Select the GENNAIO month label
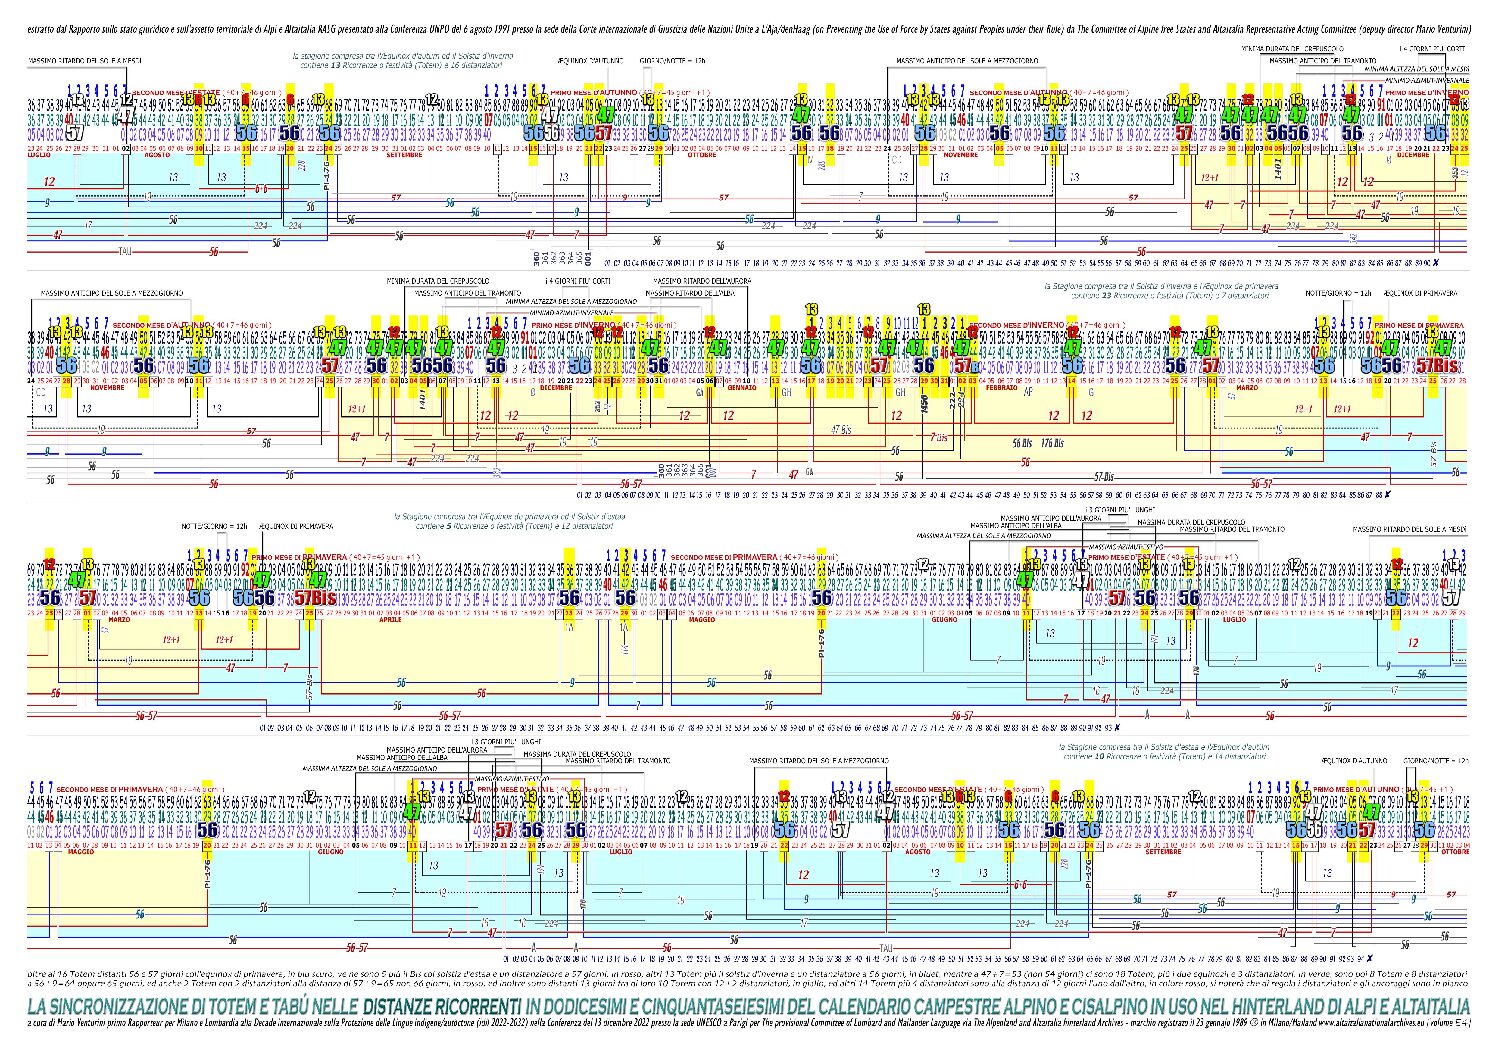The height and width of the screenshot is (1057, 1494). pos(741,387)
